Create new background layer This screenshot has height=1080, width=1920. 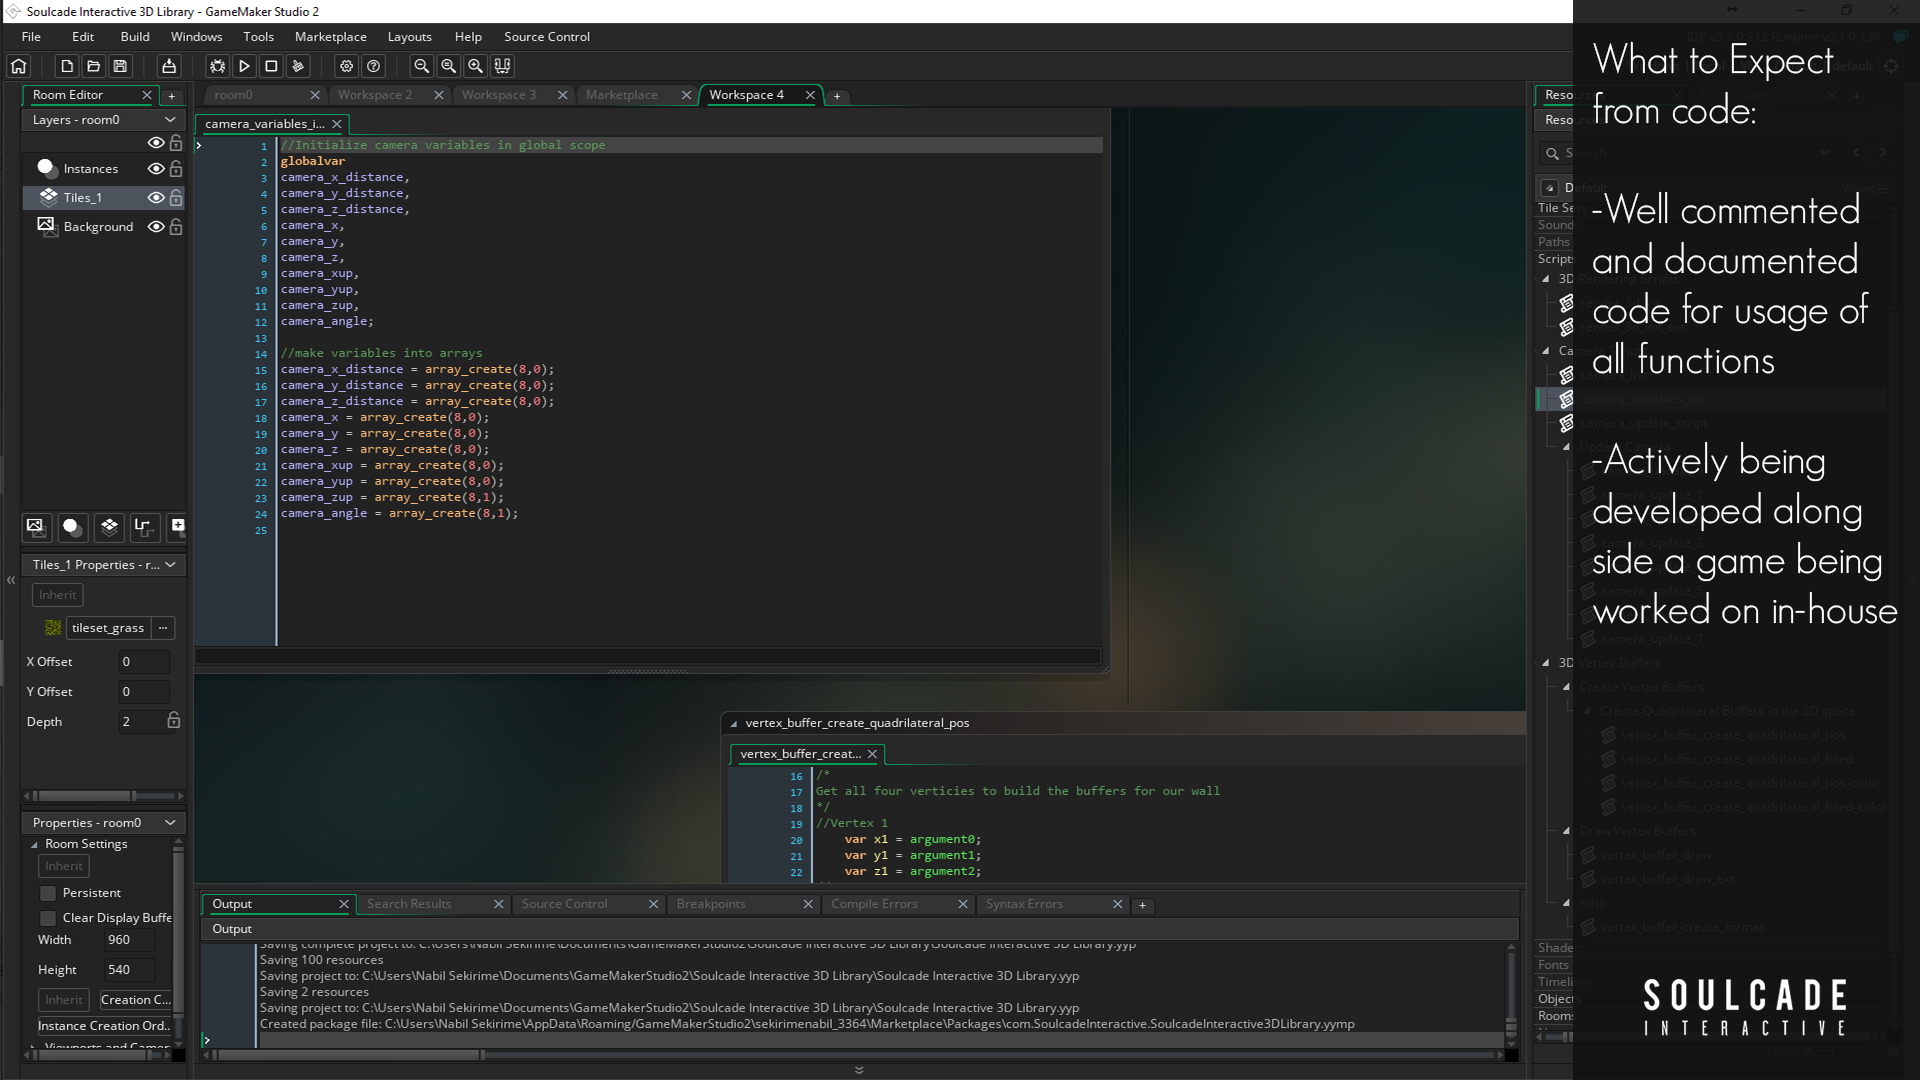coord(36,526)
